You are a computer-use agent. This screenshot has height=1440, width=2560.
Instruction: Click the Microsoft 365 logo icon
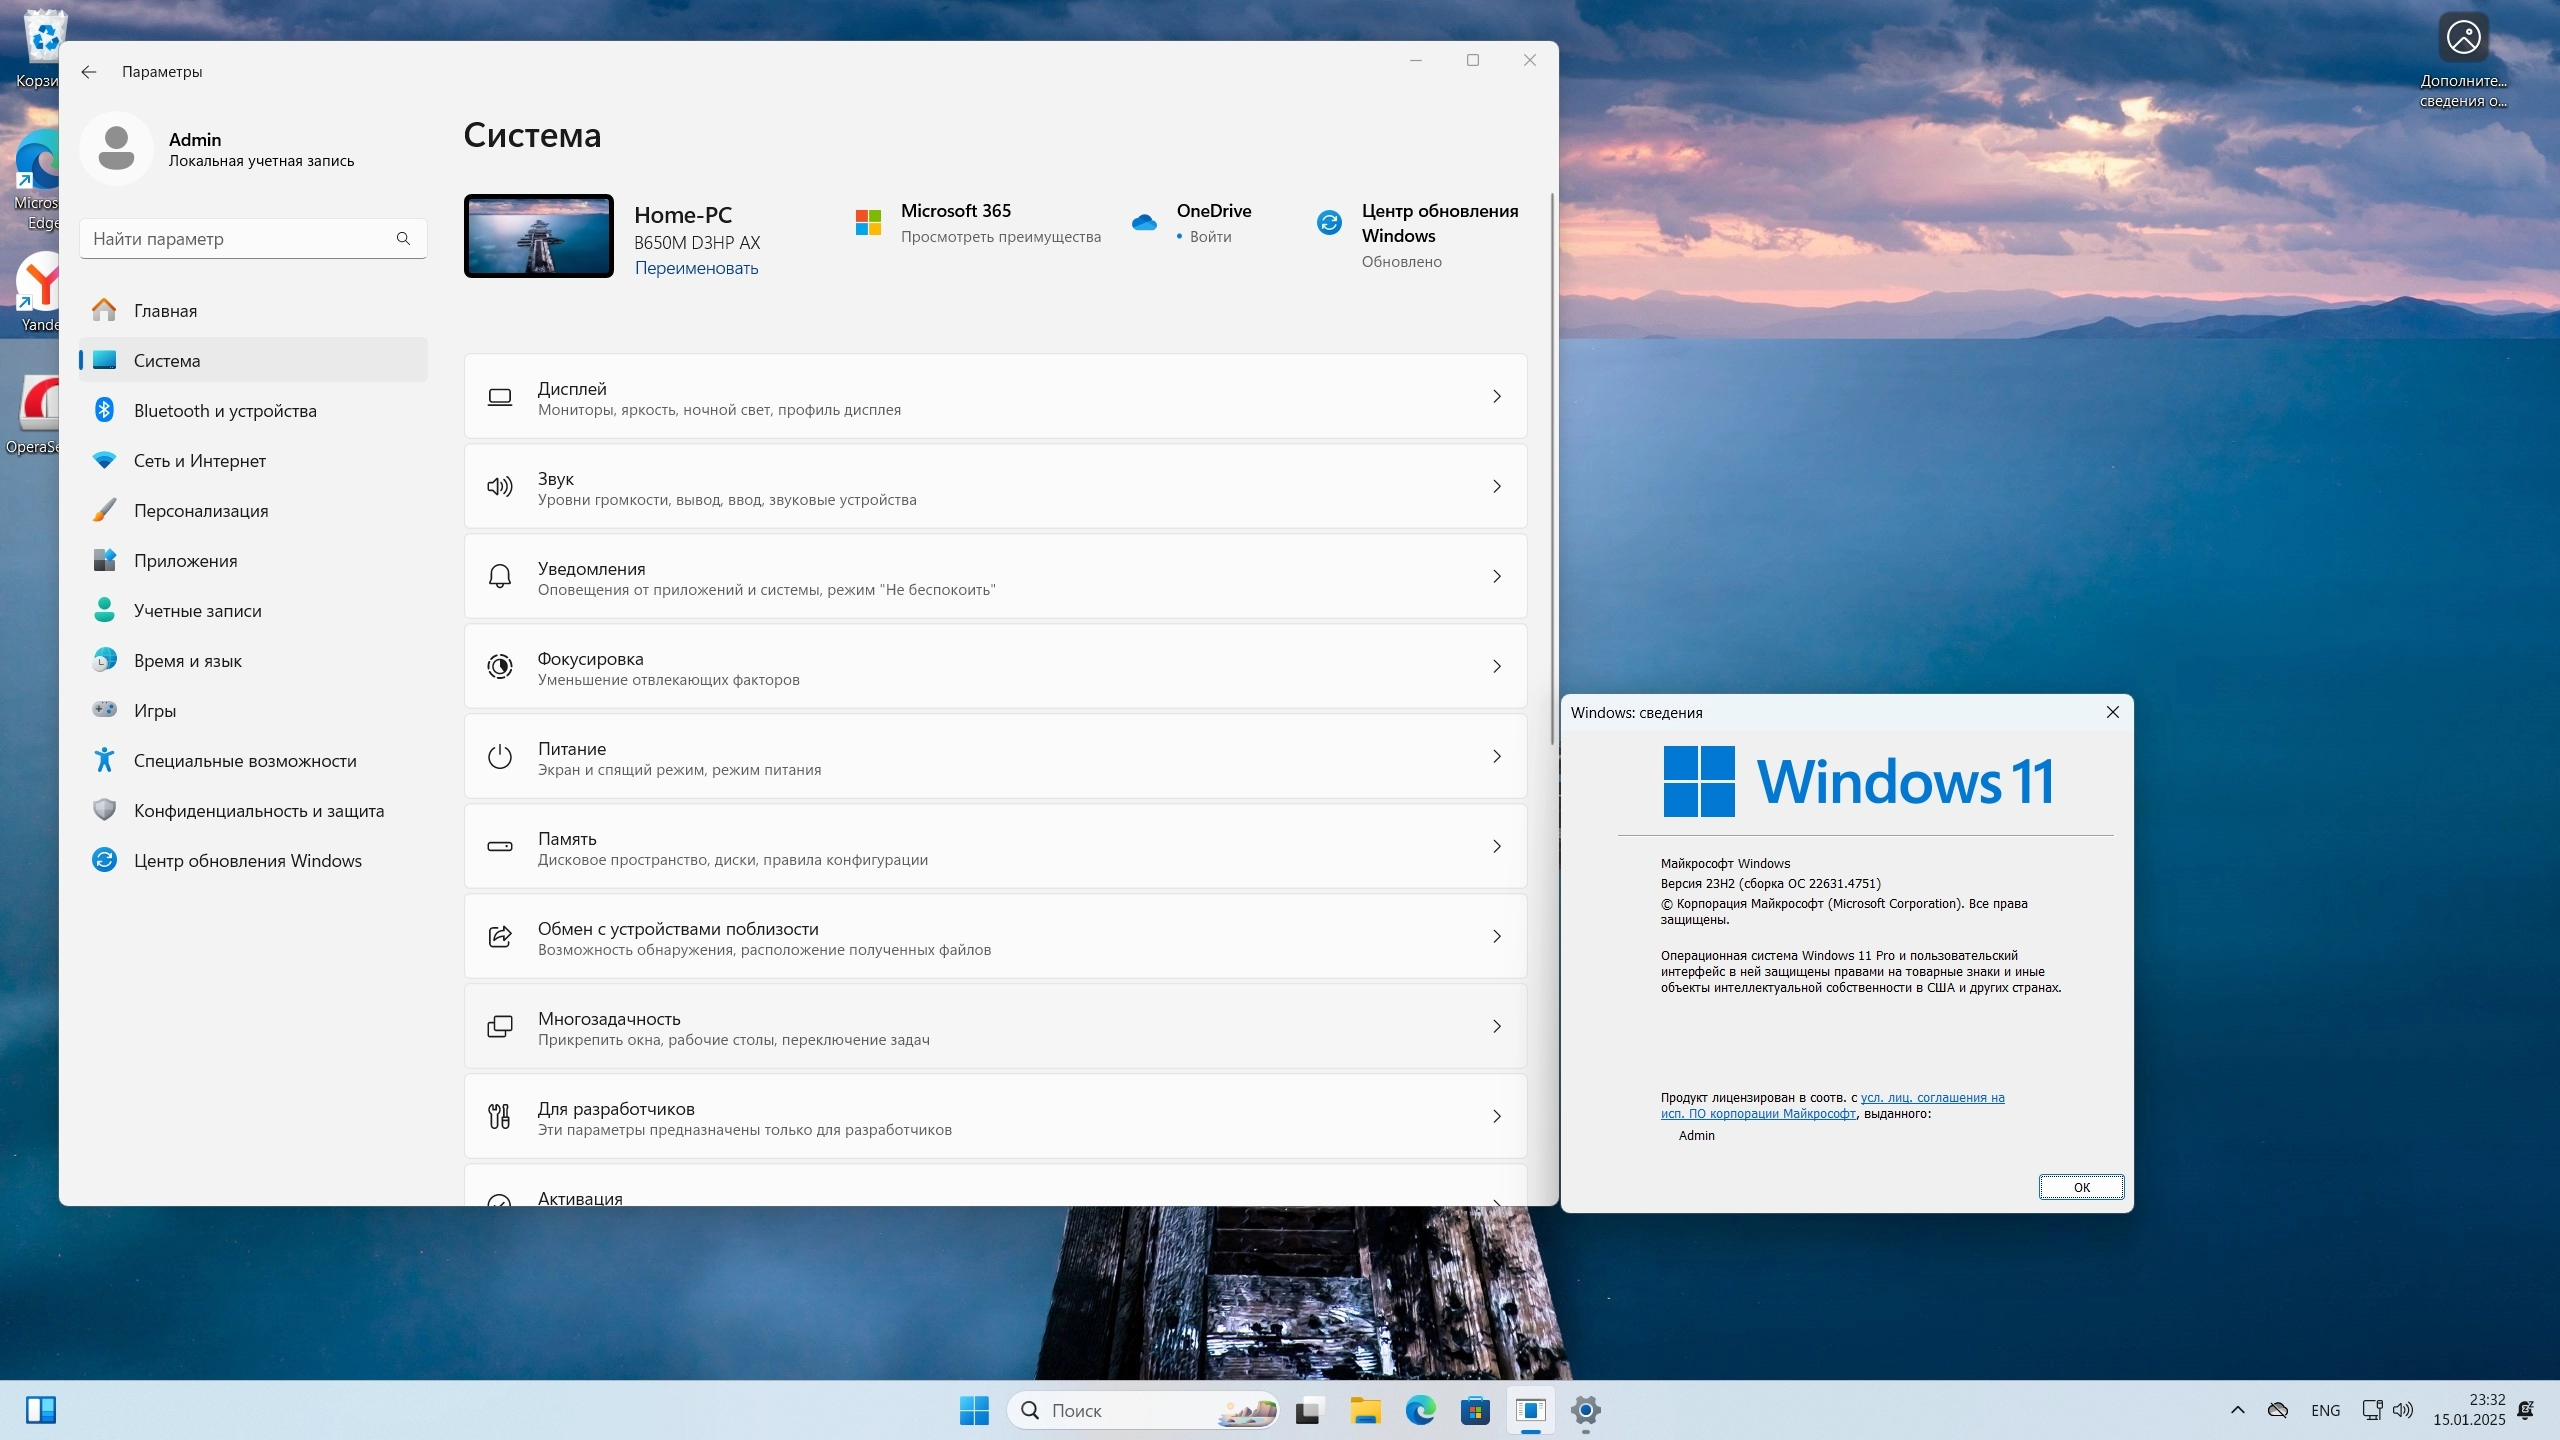click(868, 223)
